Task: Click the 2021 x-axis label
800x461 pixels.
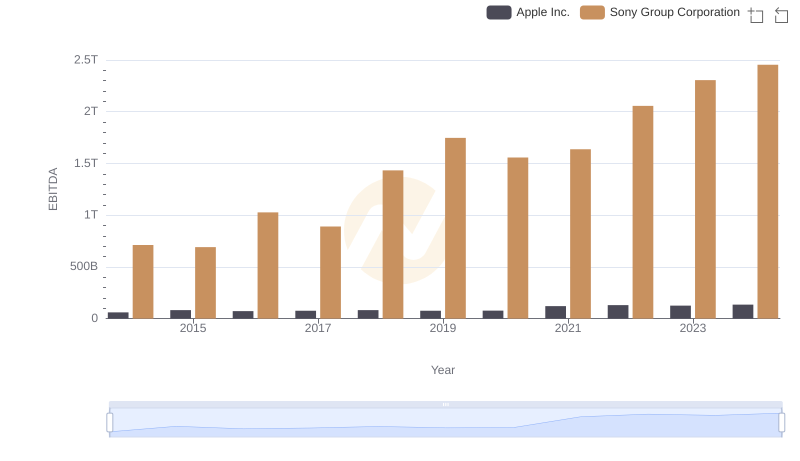Action: [x=568, y=328]
